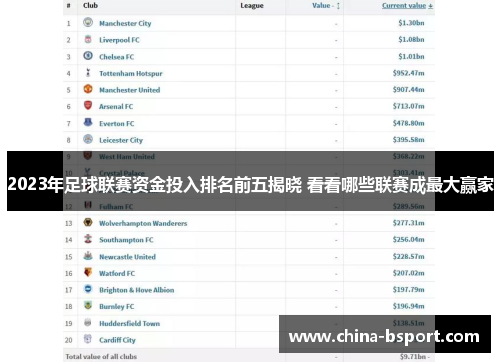This screenshot has width=500, height=362.
Task: Click the Arsenal FC club crest
Action: pos(88,106)
